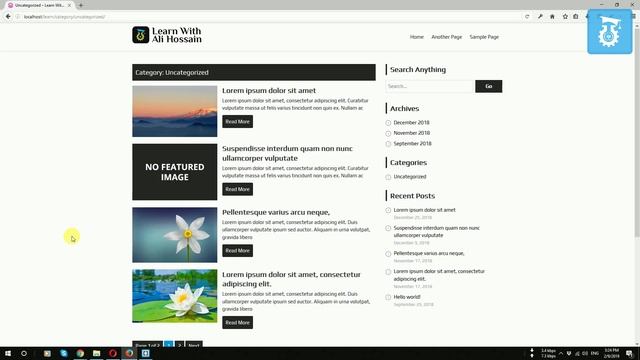Open the first Lorem ipsum dolor sit amet title

(269, 90)
